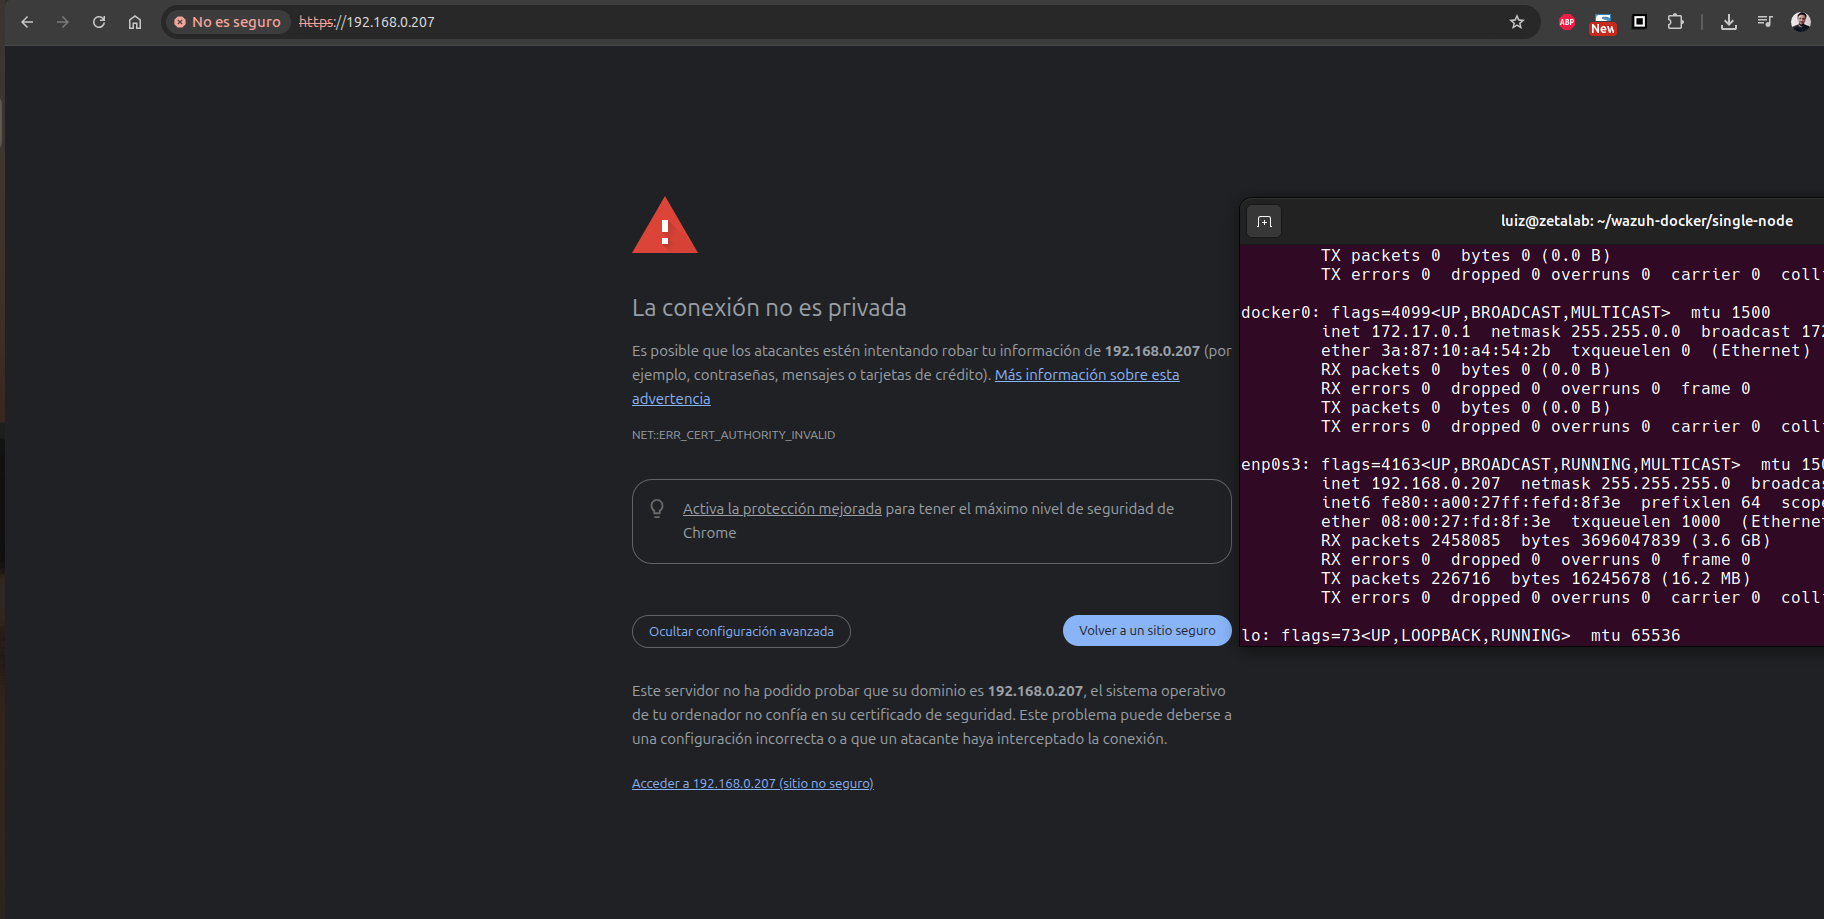The height and width of the screenshot is (919, 1824).
Task: Click the terminal new tab icon
Action: [x=1264, y=221]
